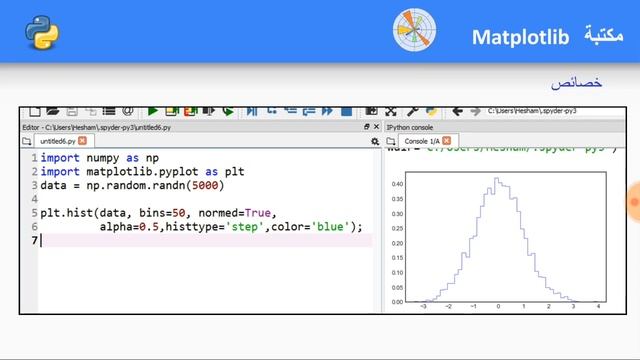Open Preferences wrench icon

click(412, 111)
